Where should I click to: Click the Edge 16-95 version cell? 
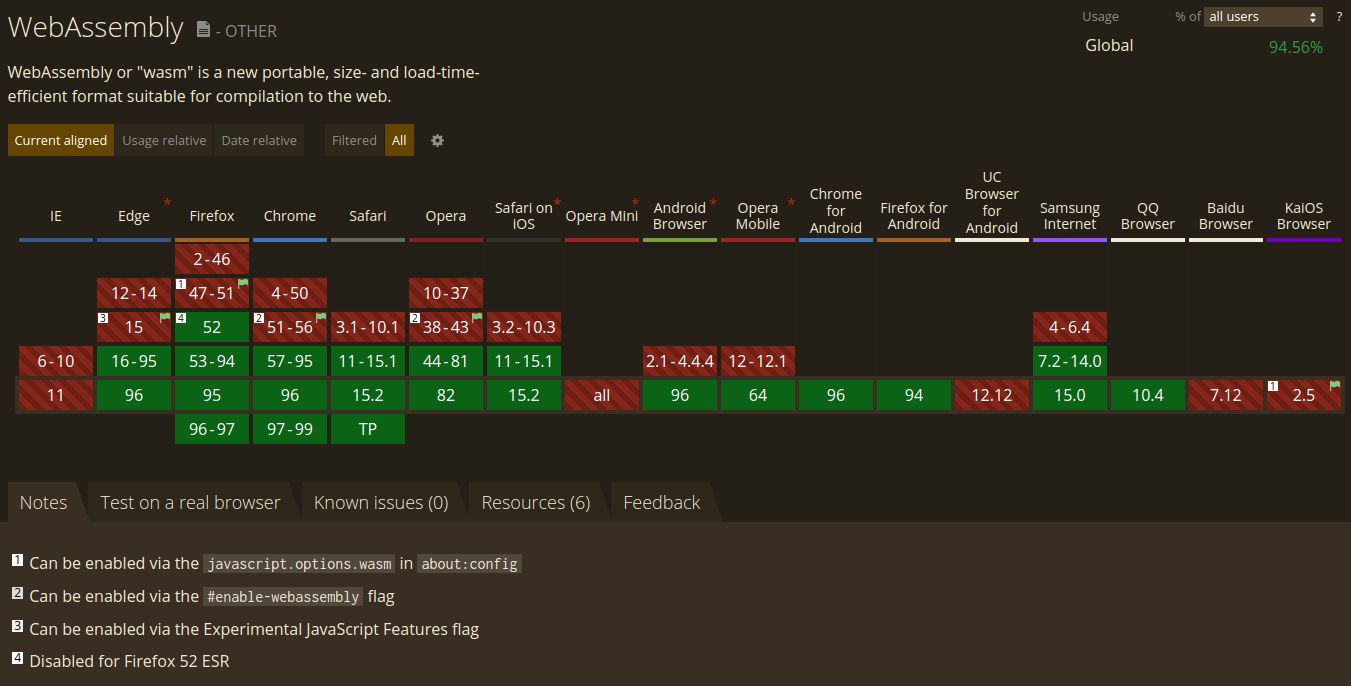[x=134, y=361]
